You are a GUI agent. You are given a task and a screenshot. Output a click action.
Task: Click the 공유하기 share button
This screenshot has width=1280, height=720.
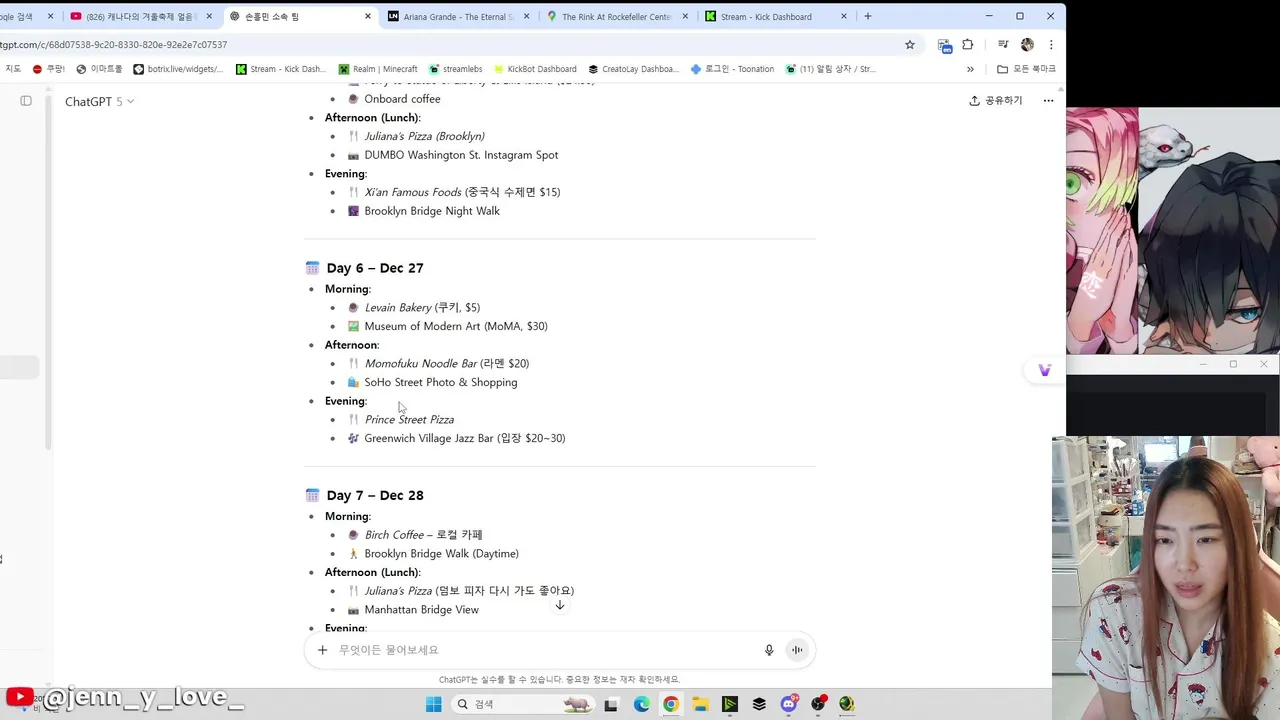[x=995, y=101]
